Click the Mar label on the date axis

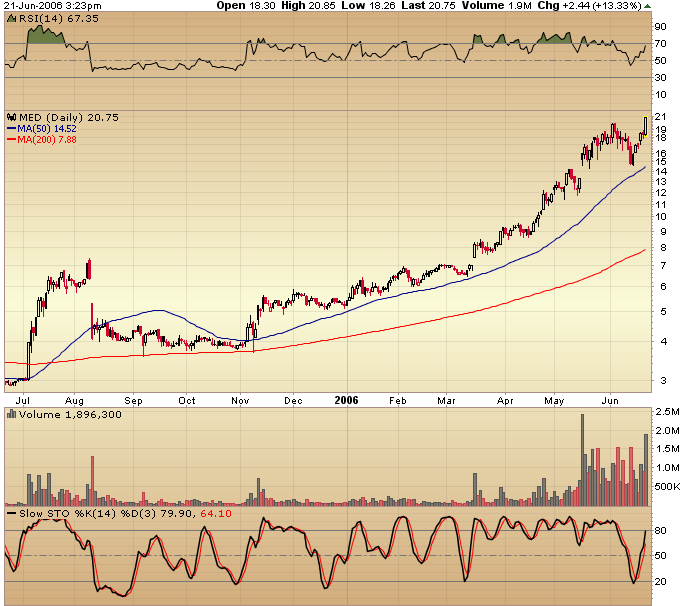tap(446, 401)
